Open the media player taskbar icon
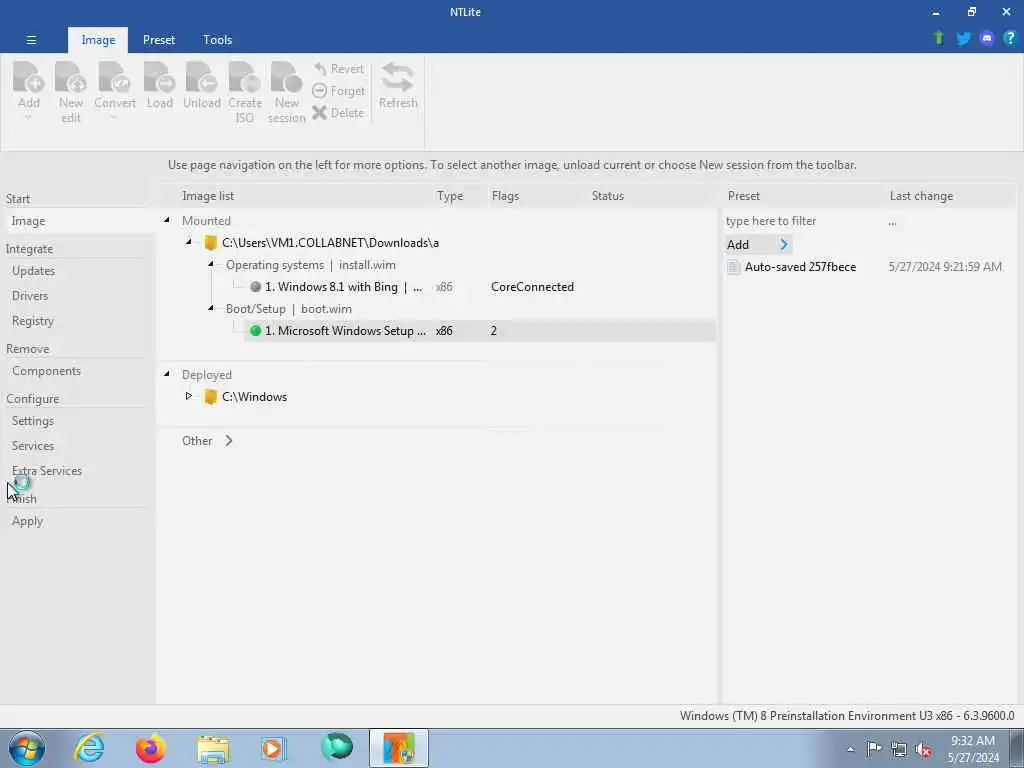The height and width of the screenshot is (768, 1024). (x=273, y=748)
